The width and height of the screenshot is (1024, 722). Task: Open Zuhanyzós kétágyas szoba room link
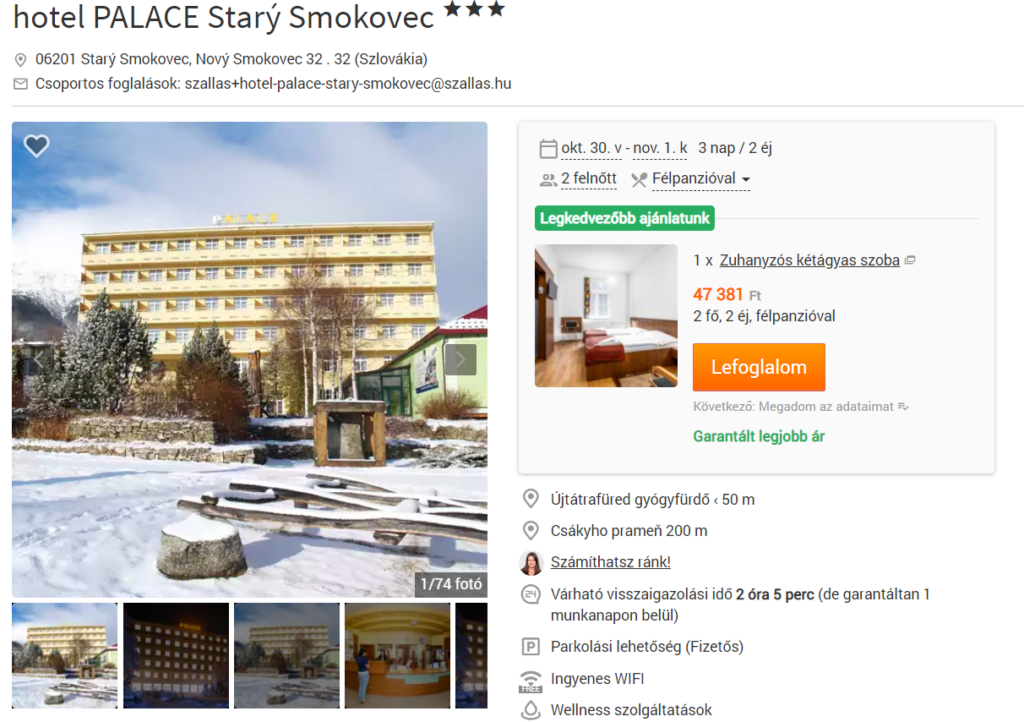(x=809, y=260)
